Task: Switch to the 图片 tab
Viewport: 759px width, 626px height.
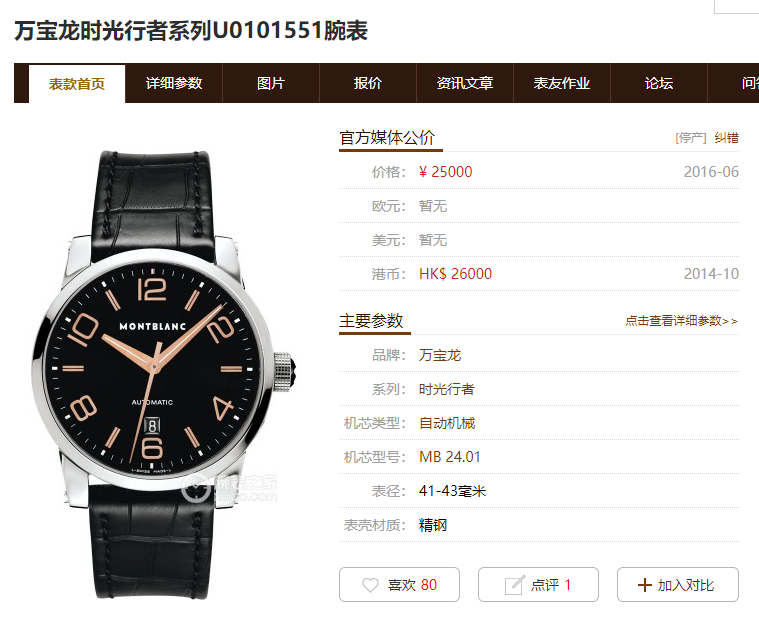Action: [x=271, y=83]
